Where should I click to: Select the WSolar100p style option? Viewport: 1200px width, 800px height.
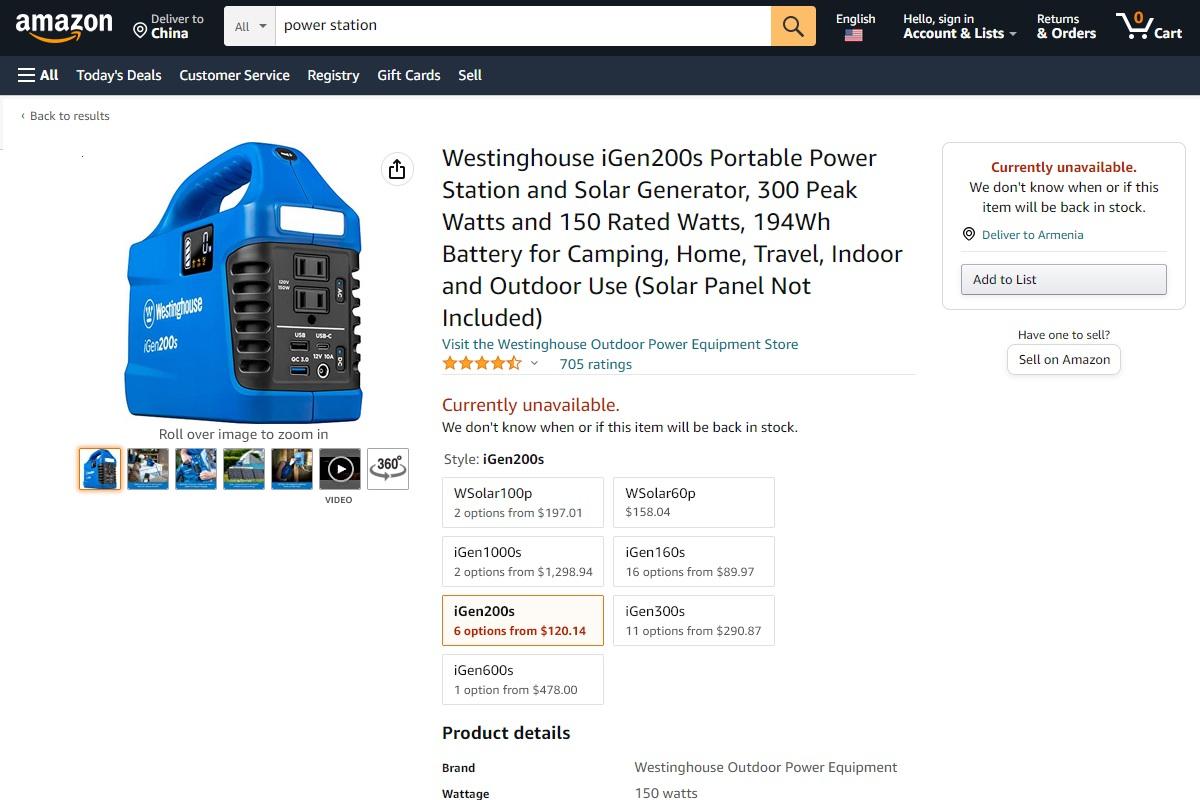[523, 502]
